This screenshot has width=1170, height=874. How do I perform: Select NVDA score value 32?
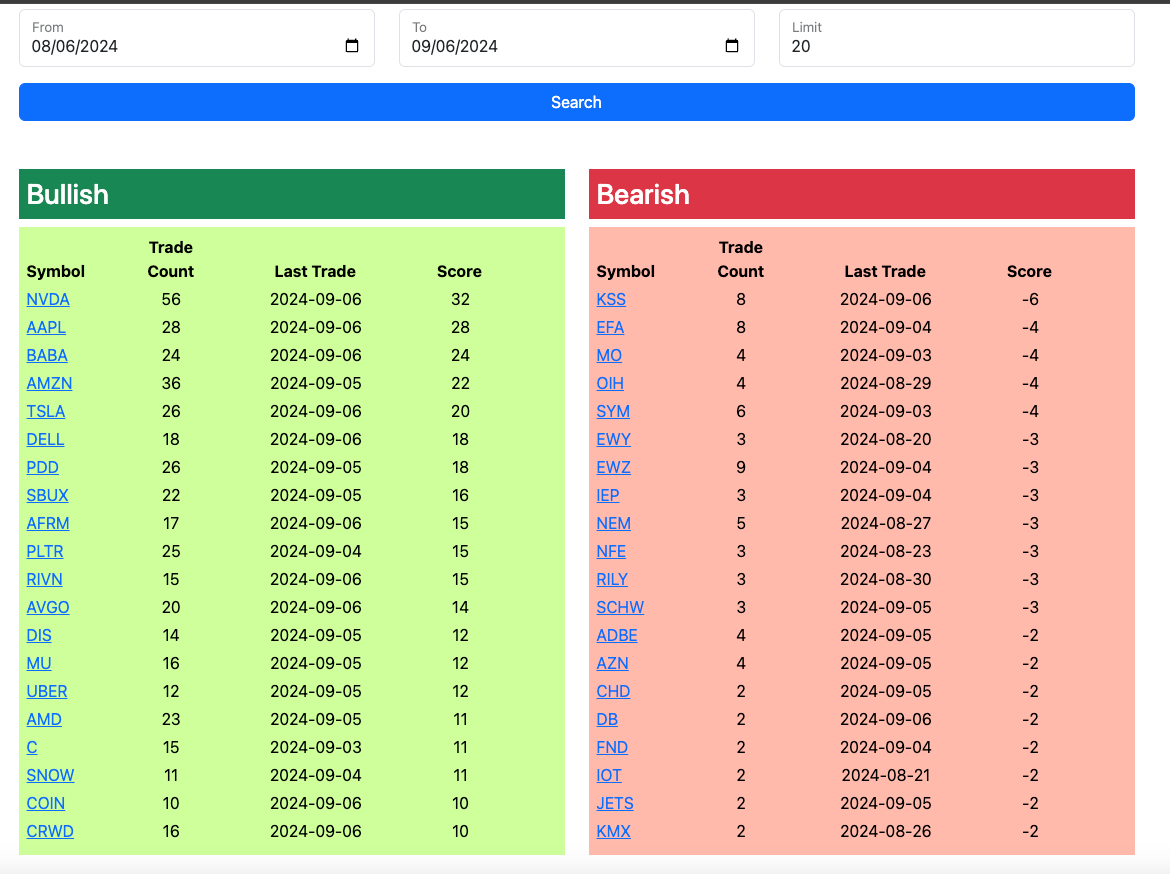point(460,299)
